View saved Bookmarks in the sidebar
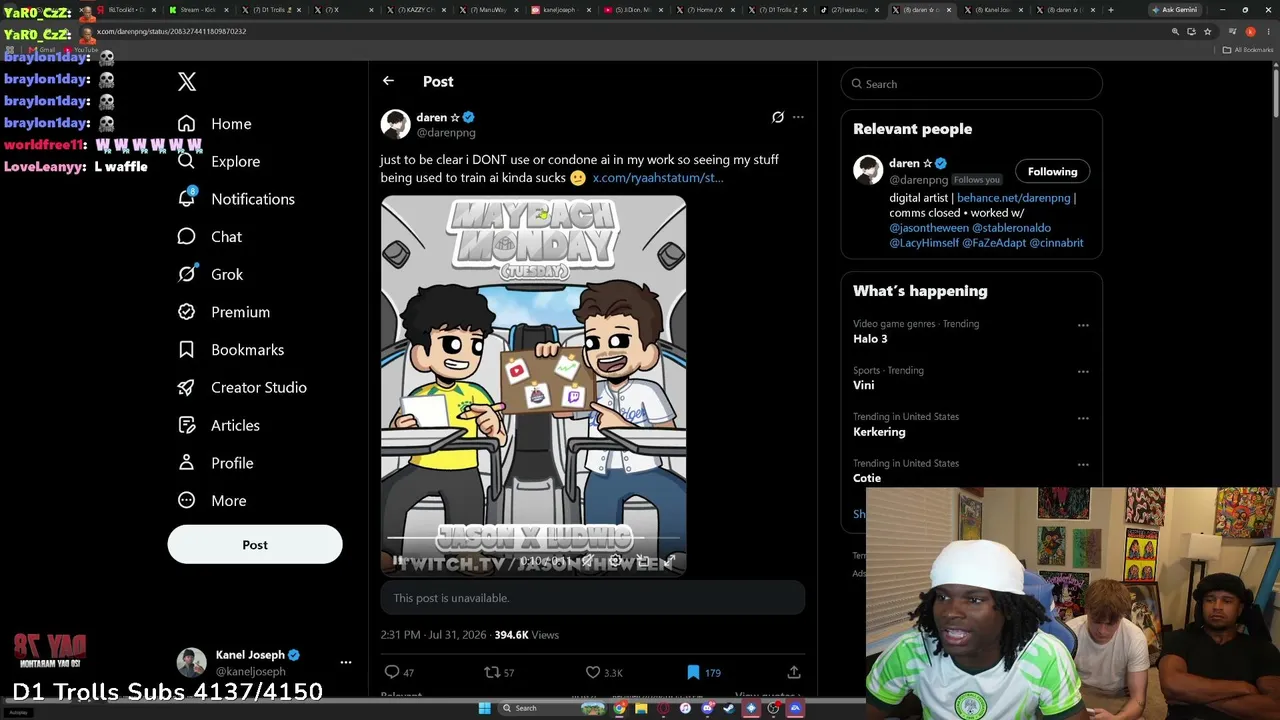Viewport: 1280px width, 720px height. point(230,350)
